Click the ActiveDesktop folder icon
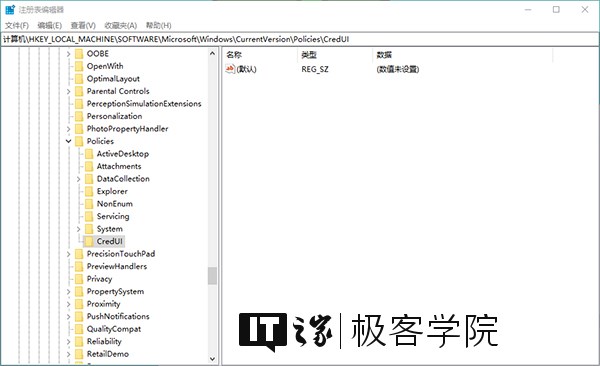600x366 pixels. click(89, 154)
